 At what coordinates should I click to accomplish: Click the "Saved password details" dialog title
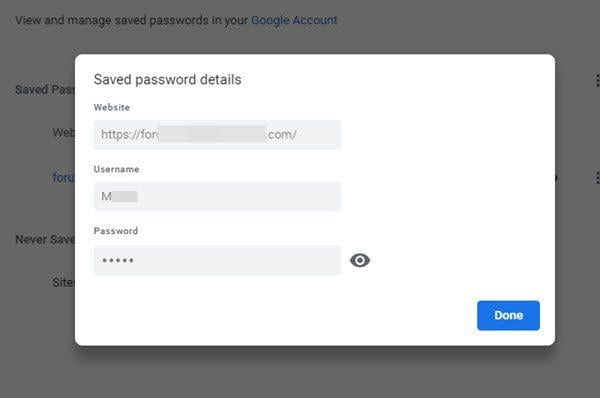(167, 80)
